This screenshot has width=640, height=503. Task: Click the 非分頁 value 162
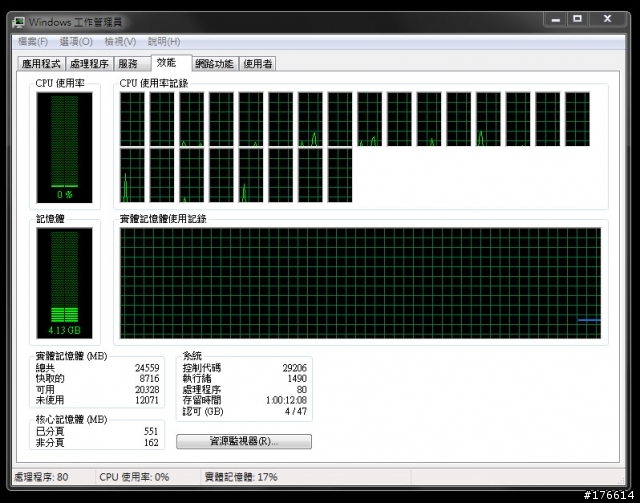[x=151, y=443]
